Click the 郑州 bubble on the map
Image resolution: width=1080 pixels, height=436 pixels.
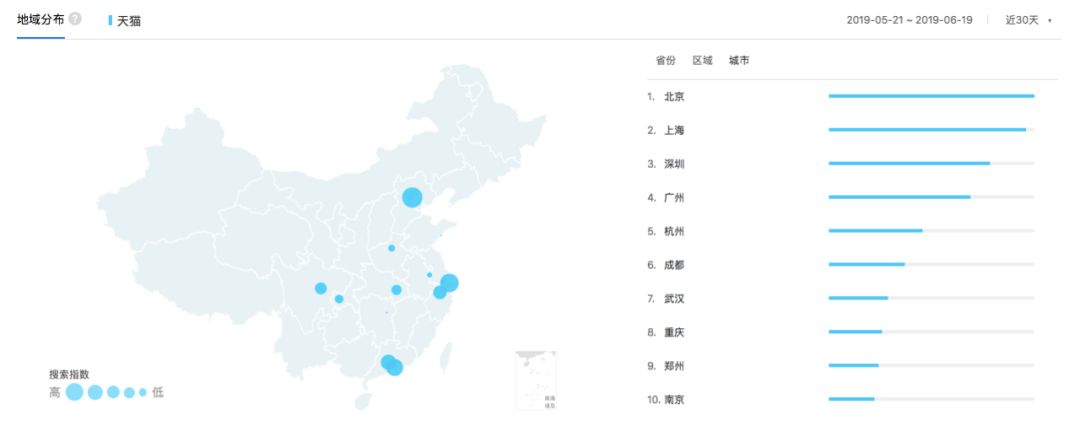pyautogui.click(x=391, y=248)
